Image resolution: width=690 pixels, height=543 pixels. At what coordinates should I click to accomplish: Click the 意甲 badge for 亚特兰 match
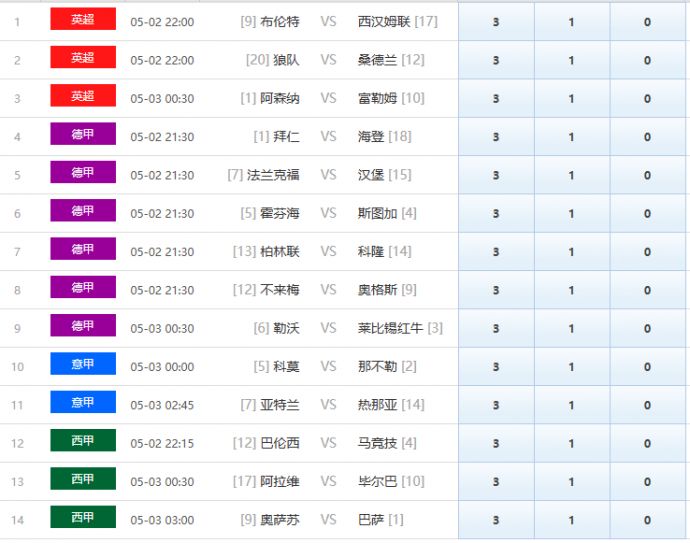click(83, 401)
